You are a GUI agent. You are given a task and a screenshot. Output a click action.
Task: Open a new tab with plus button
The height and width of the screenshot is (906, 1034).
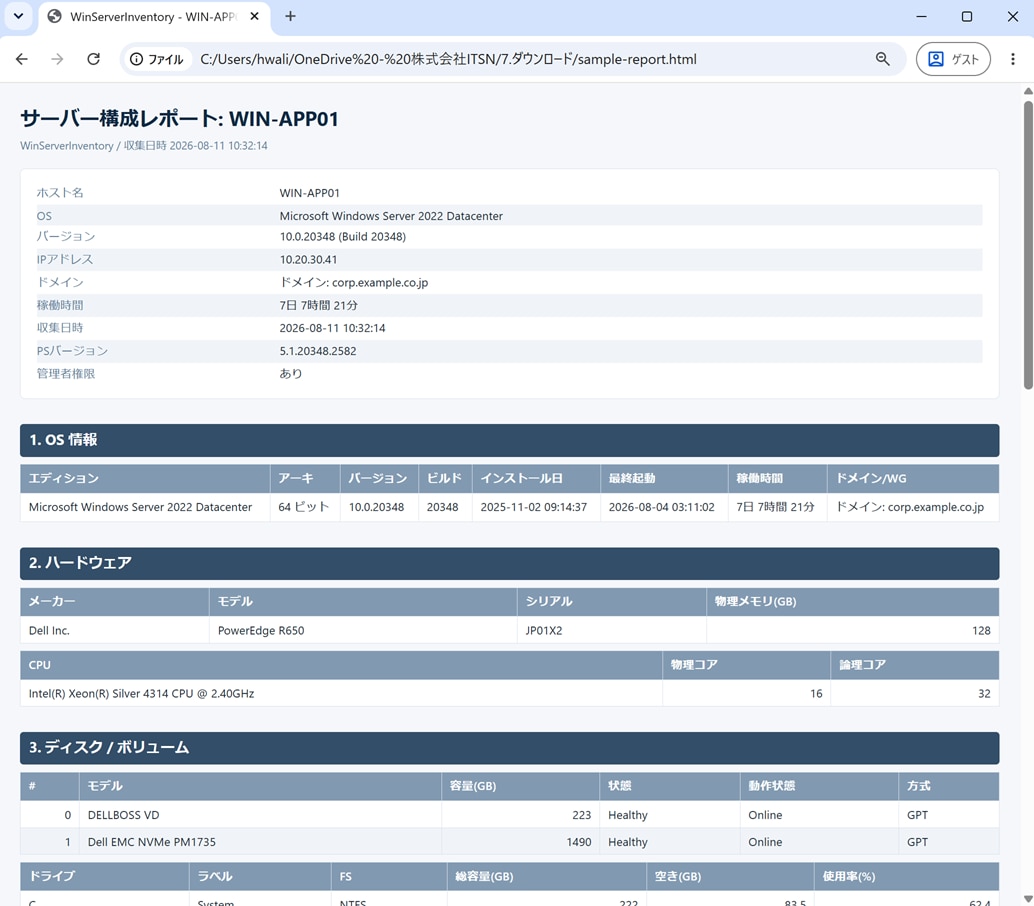tap(290, 16)
